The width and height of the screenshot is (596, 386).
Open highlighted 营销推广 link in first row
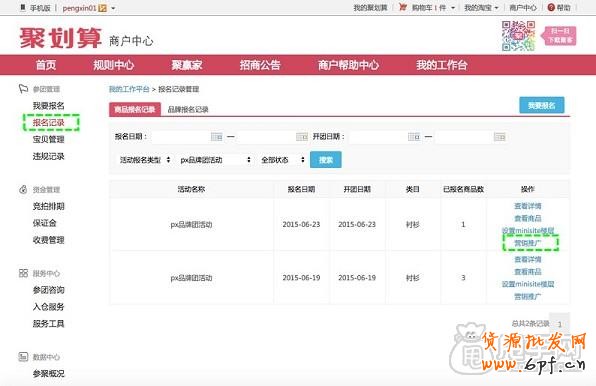[x=528, y=243]
